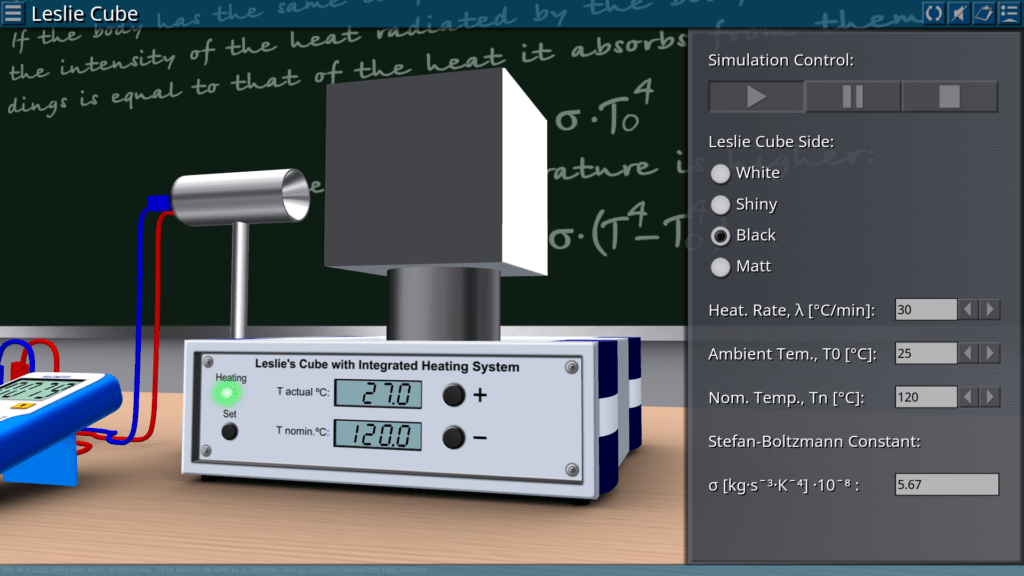The image size is (1024, 576).
Task: Decrease the heating rate with left arrow
Action: (968, 310)
